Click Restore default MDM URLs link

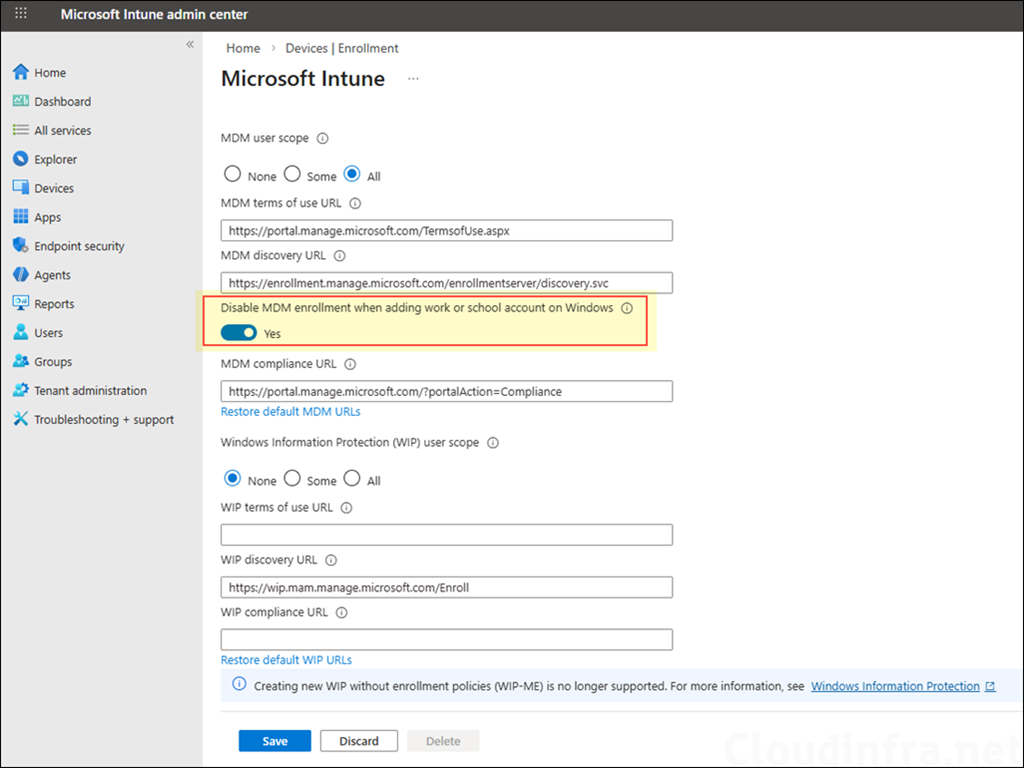pyautogui.click(x=291, y=411)
